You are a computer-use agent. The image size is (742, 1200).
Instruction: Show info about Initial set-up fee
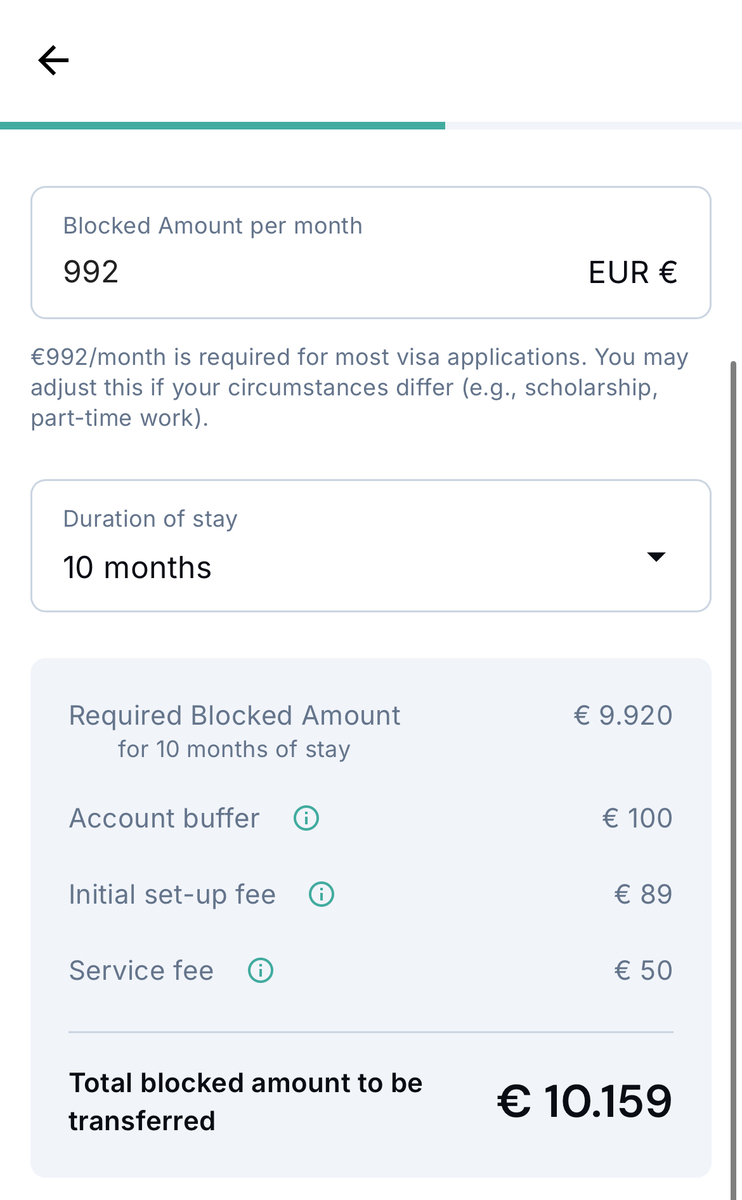click(x=321, y=894)
